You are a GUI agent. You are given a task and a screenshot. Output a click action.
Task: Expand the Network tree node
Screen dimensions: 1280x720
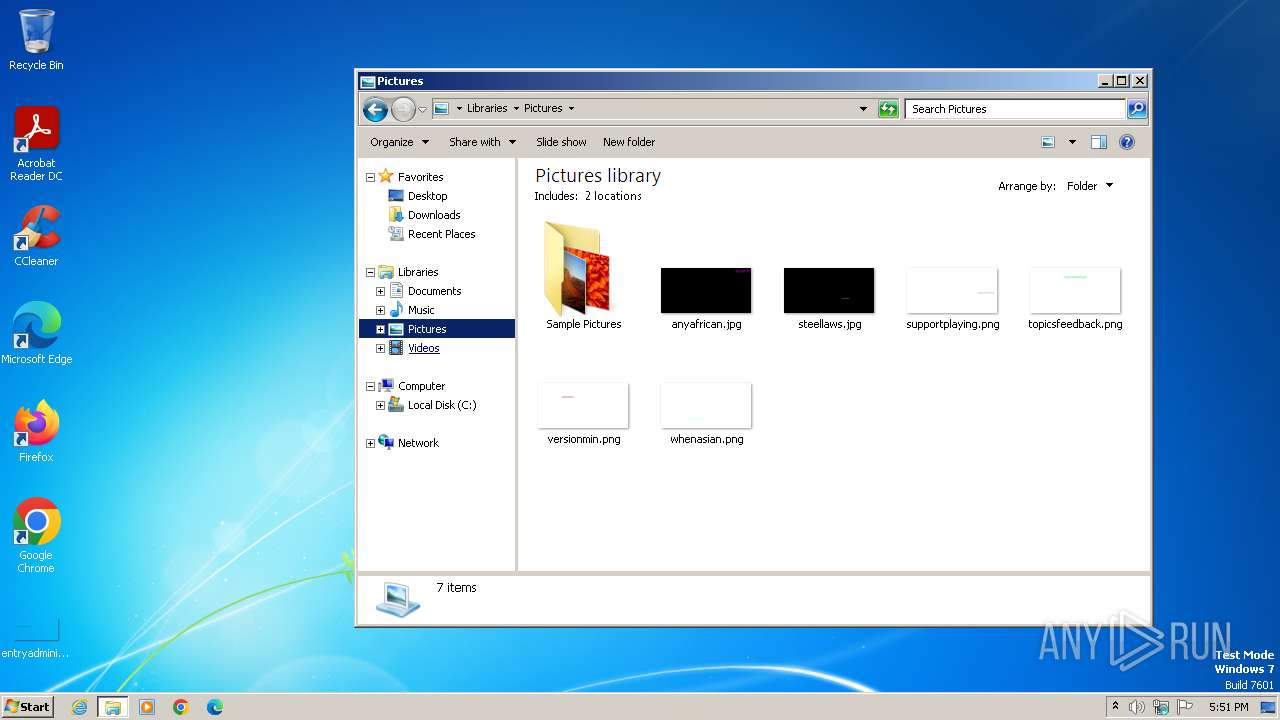pos(370,443)
